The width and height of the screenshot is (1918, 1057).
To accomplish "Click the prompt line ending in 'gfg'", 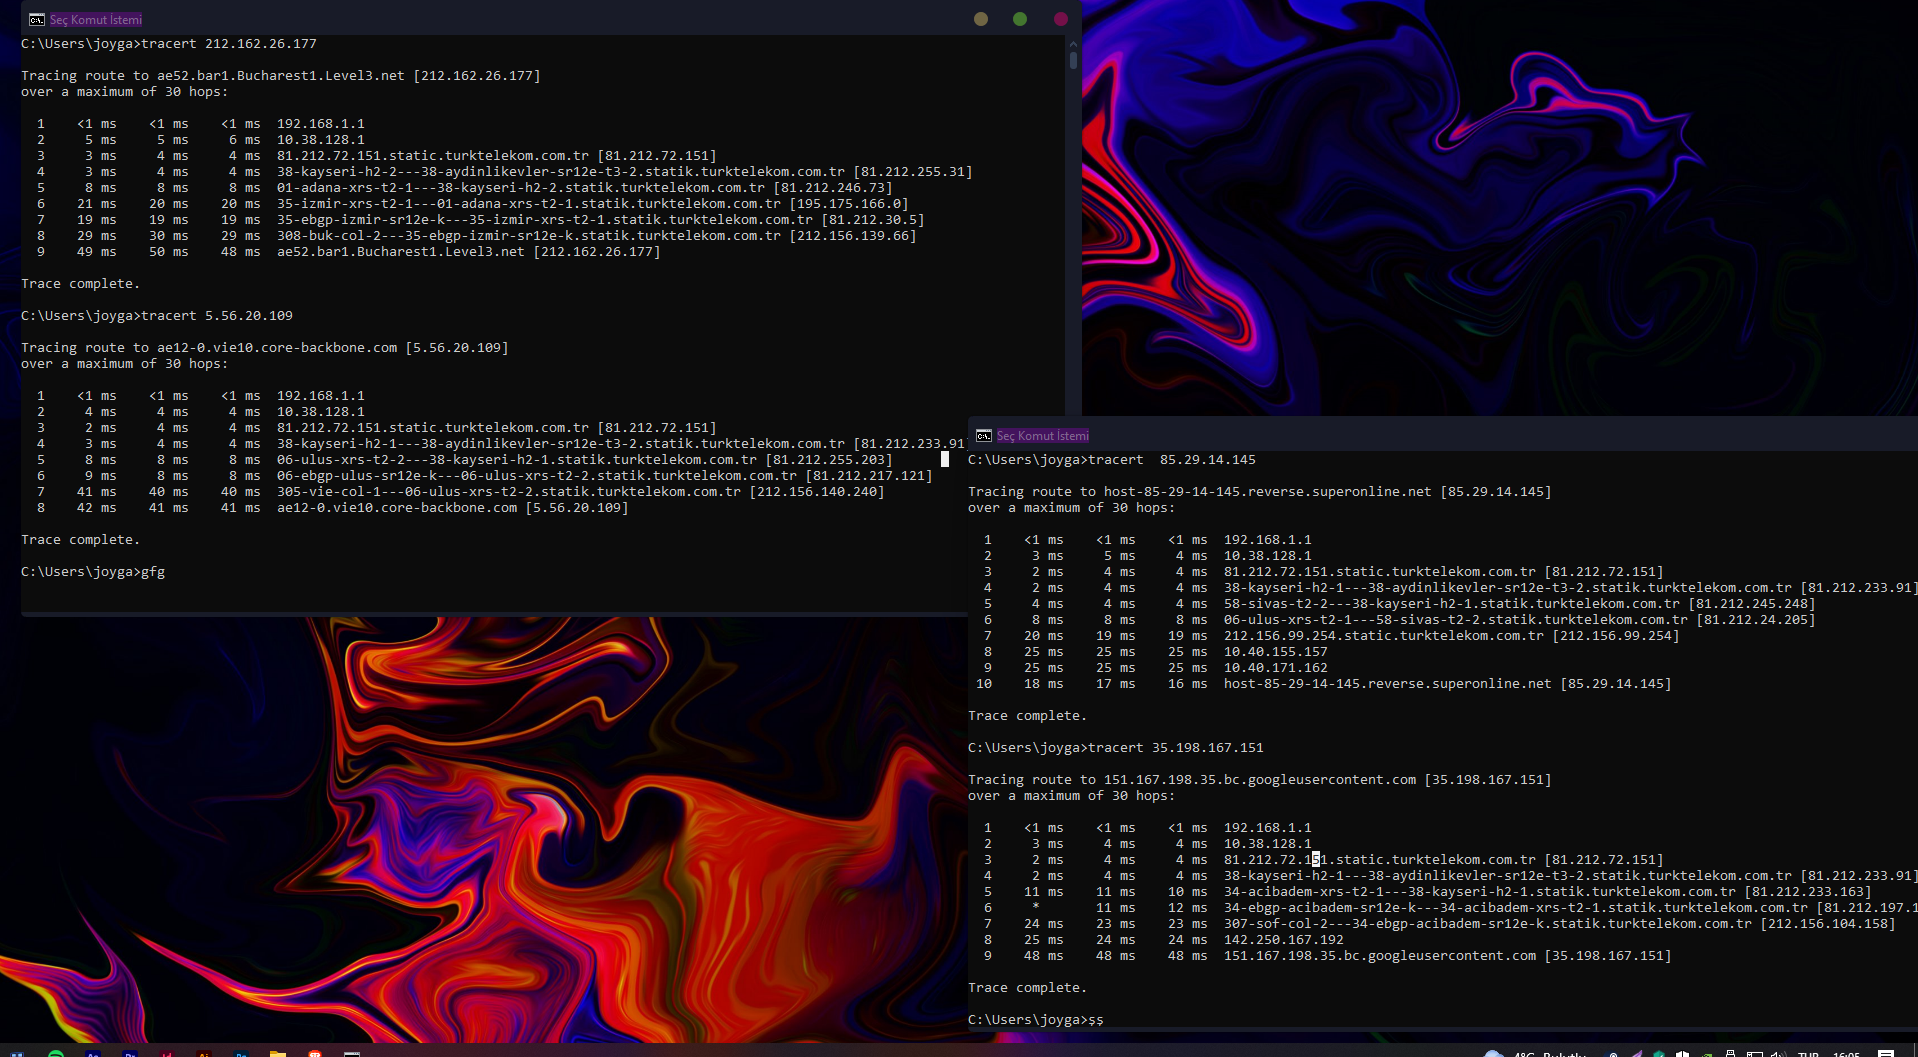I will click(93, 572).
